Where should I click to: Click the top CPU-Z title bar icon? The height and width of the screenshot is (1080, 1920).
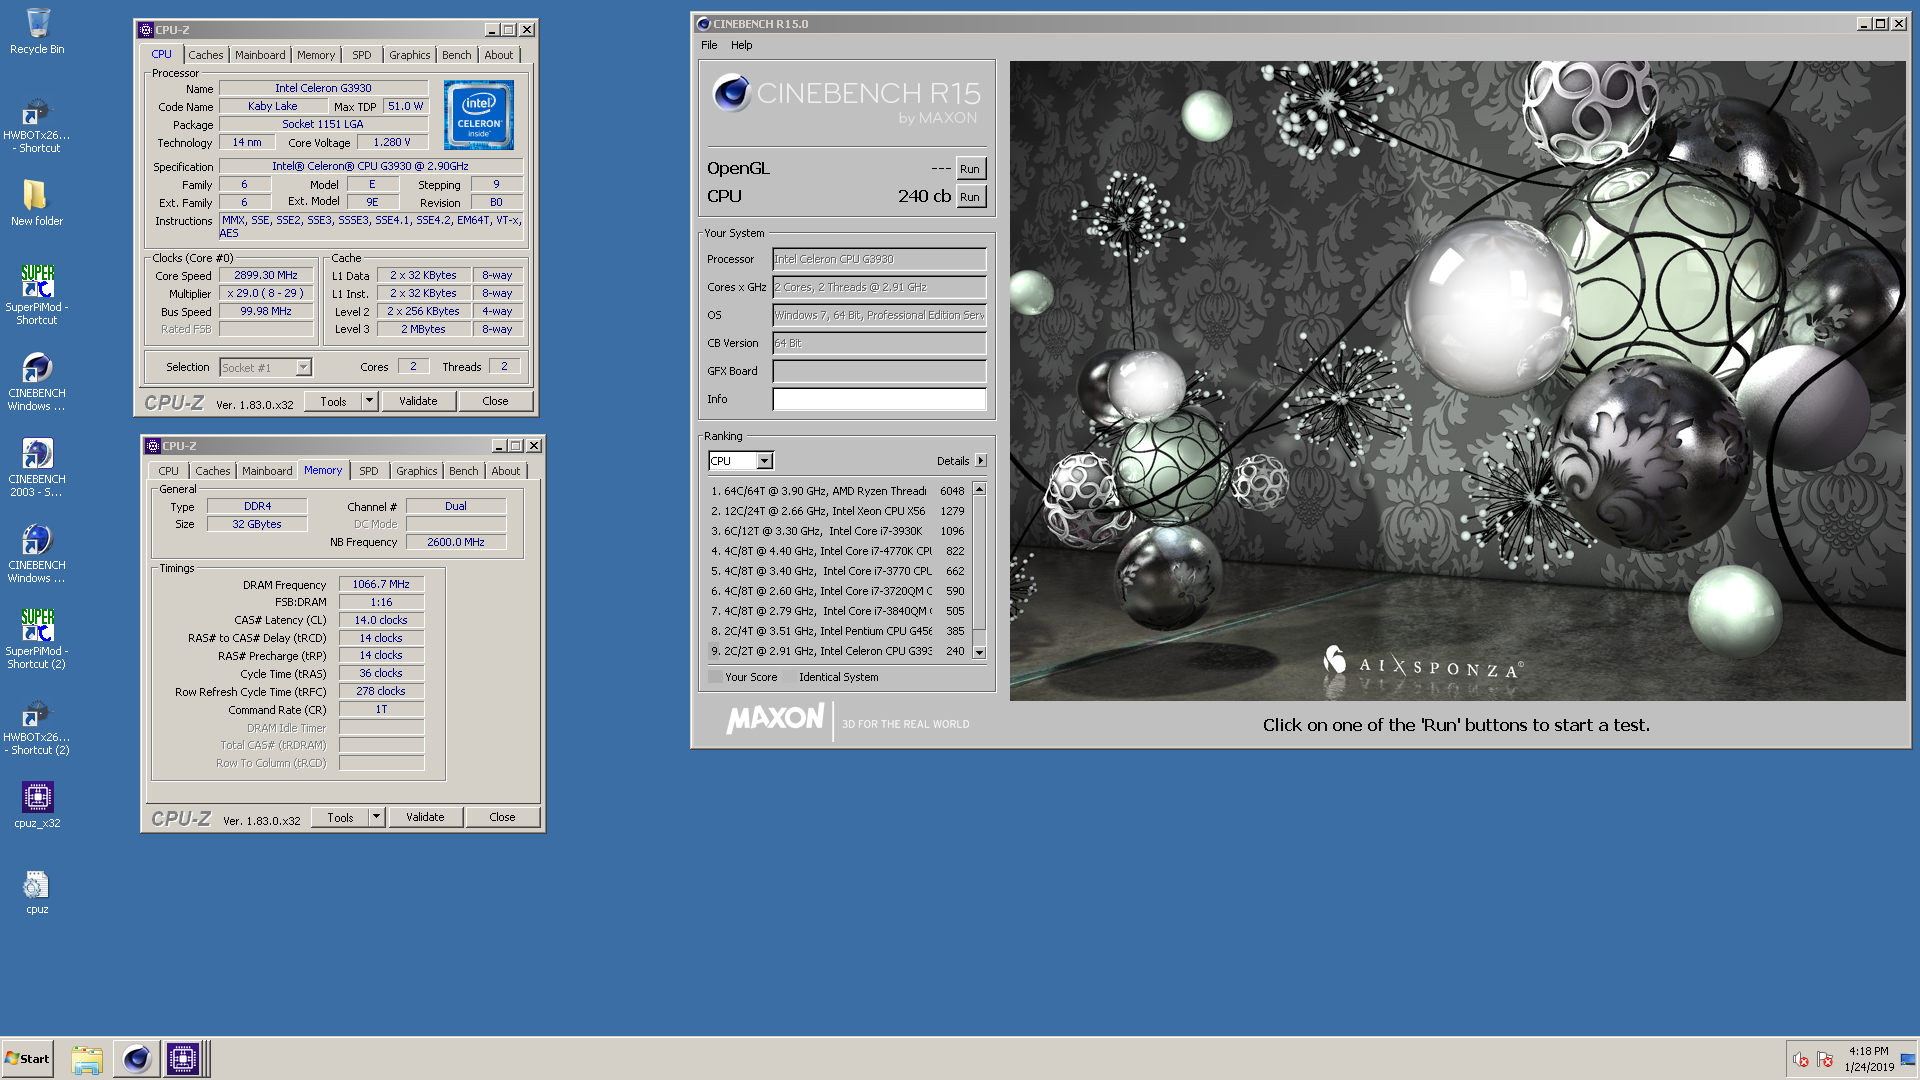tap(146, 30)
